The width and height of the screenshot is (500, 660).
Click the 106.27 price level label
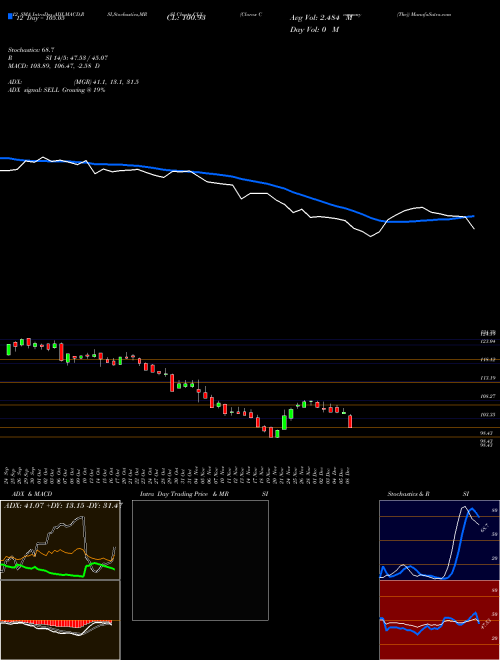point(488,396)
